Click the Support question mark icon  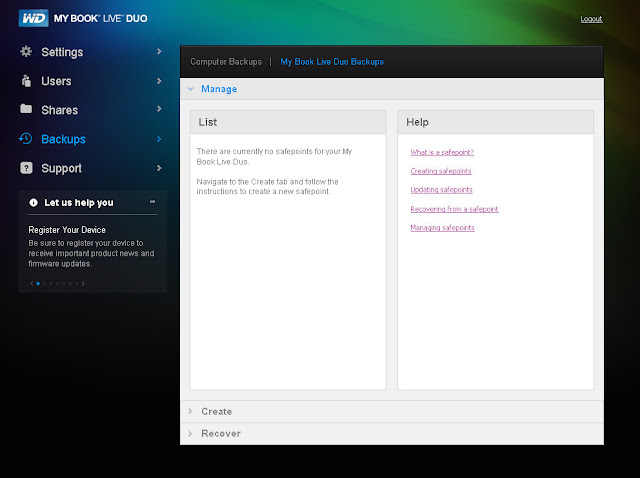[26, 168]
